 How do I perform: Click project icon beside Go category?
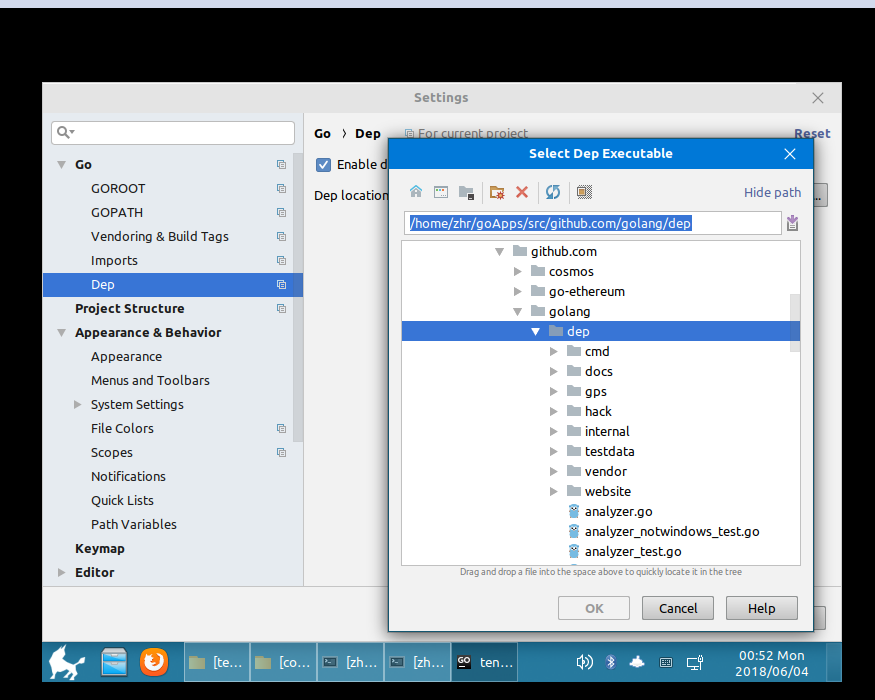click(x=281, y=165)
